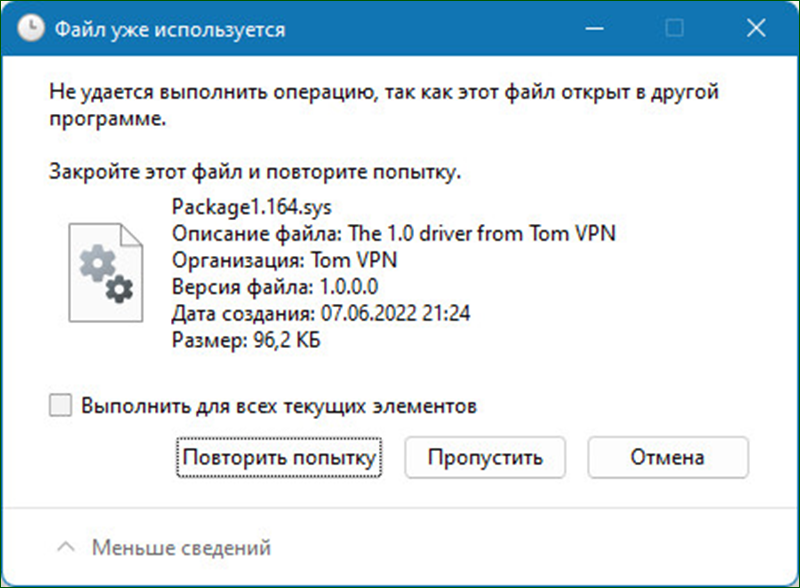Click the greyed-out maximize button
This screenshot has height=588, width=800.
(675, 28)
